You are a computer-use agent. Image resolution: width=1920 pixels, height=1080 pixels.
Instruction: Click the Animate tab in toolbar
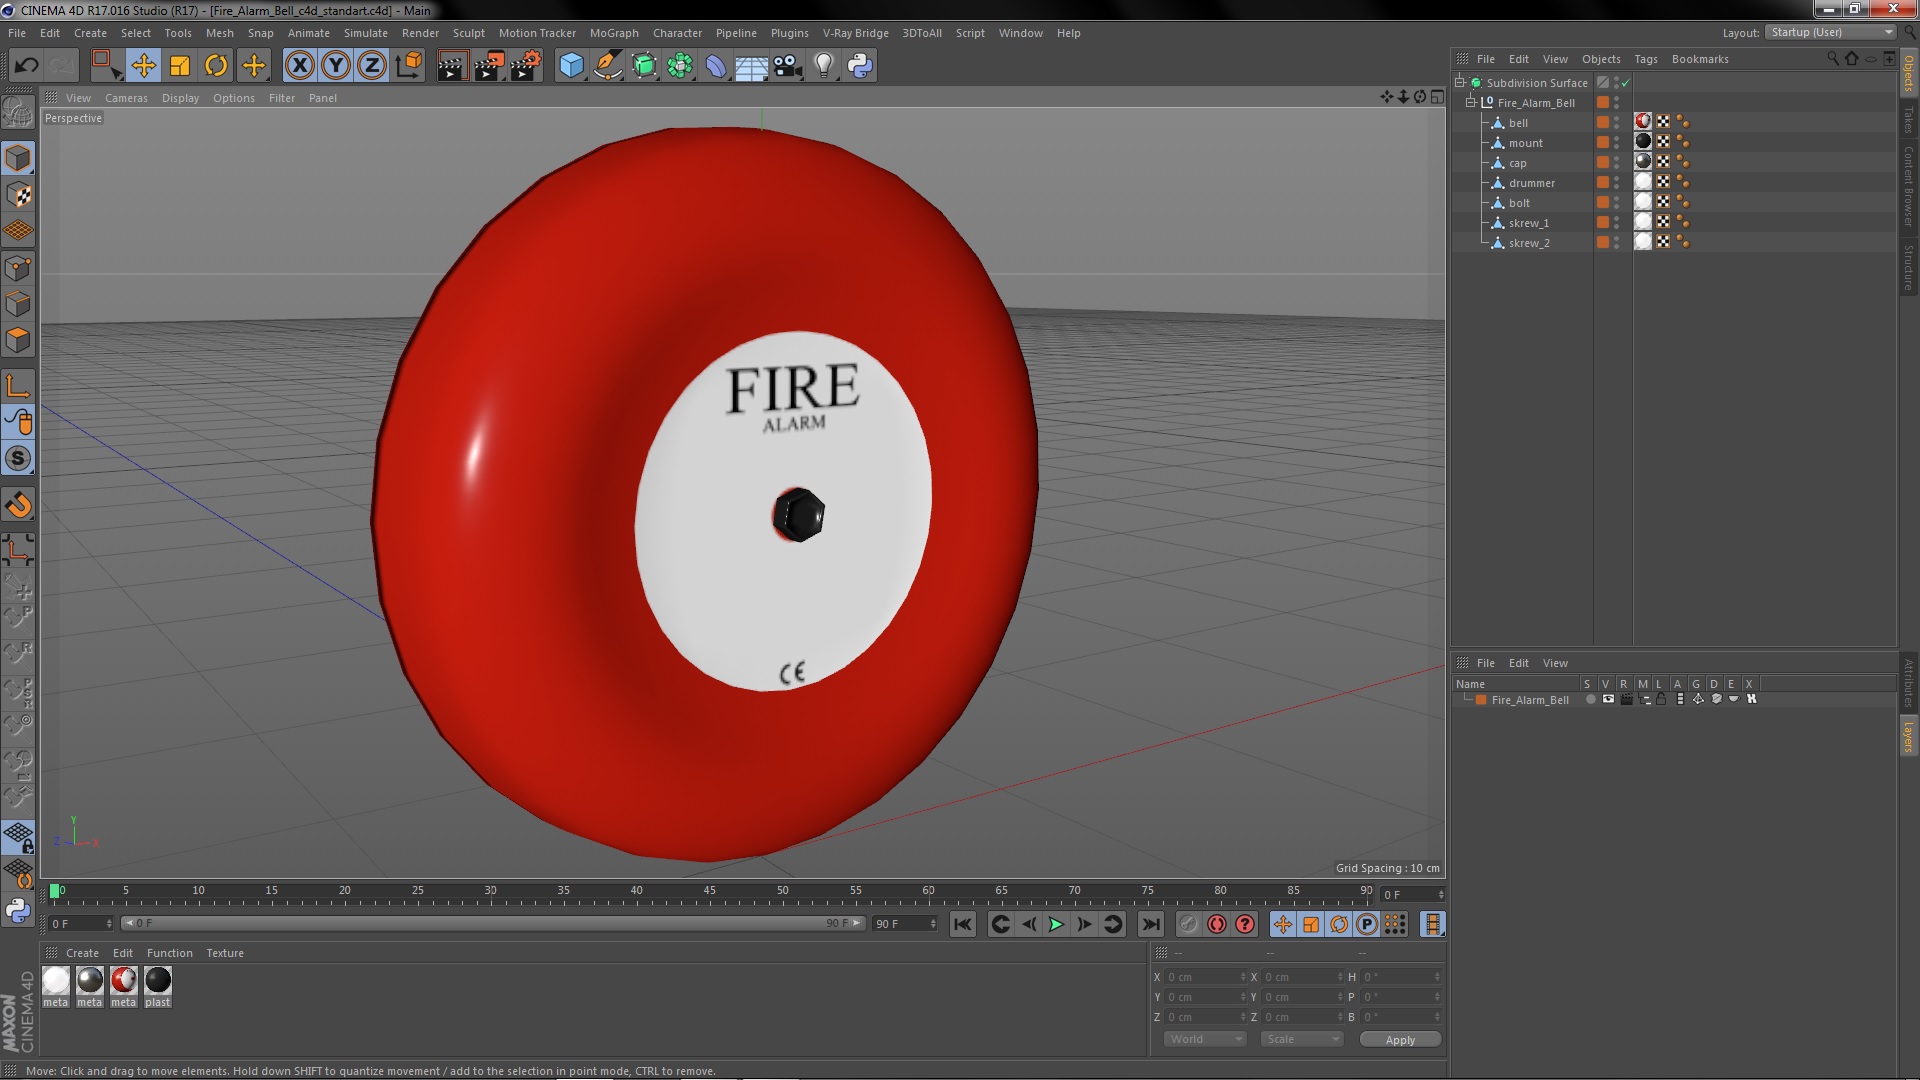305,32
